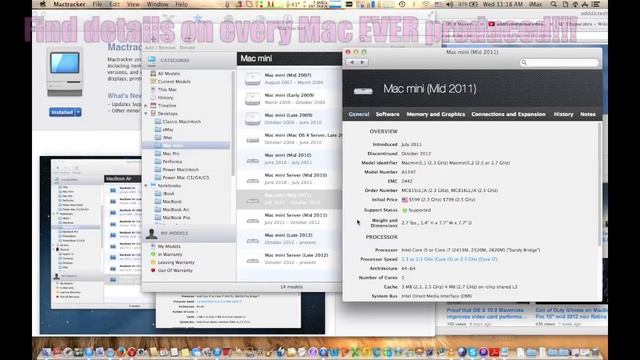Open the Mactracker application menu
Viewport: 640px width, 360px height.
pyautogui.click(x=69, y=4)
